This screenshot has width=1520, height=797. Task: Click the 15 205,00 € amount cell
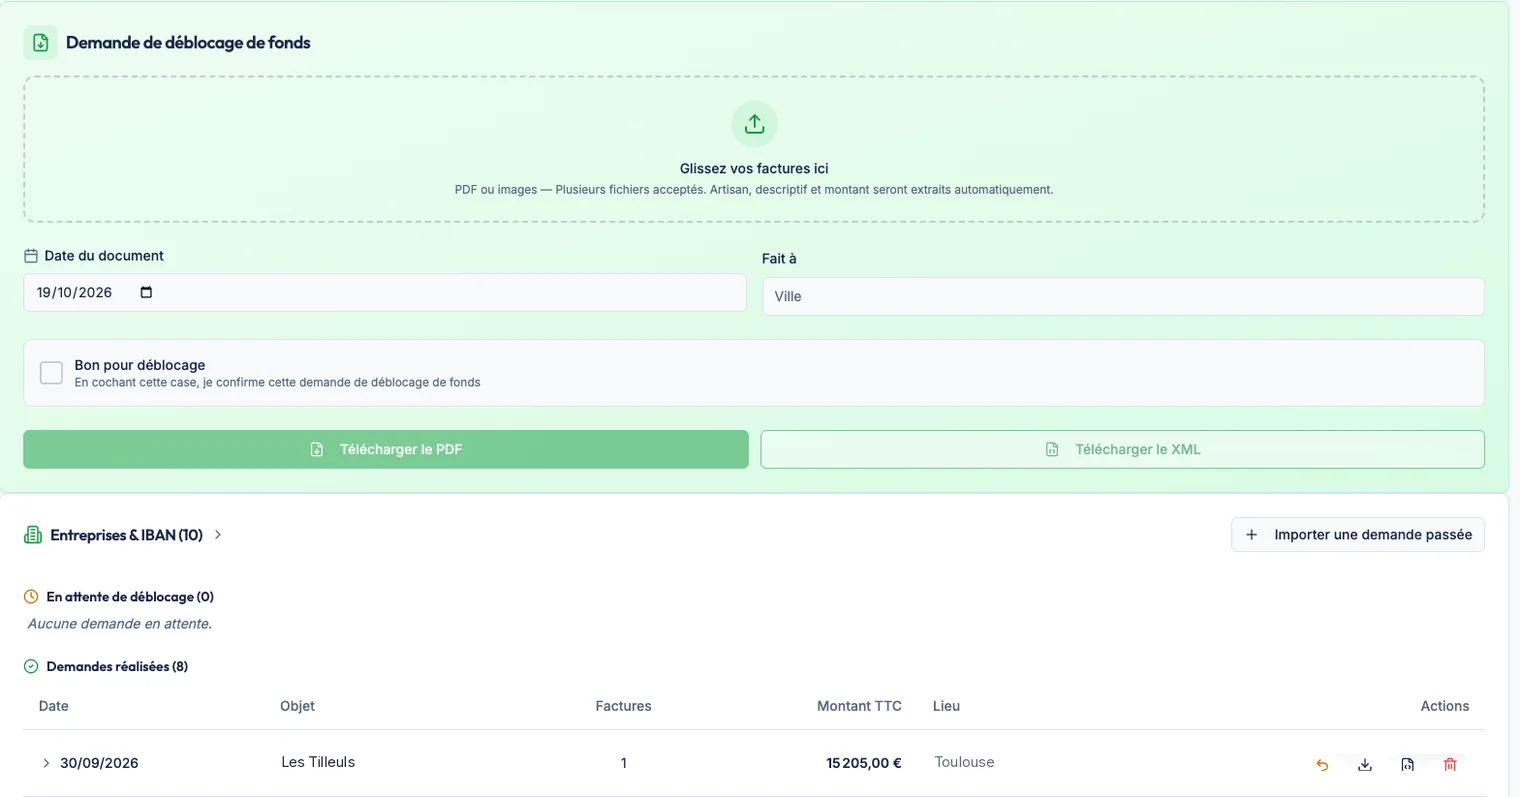[864, 763]
